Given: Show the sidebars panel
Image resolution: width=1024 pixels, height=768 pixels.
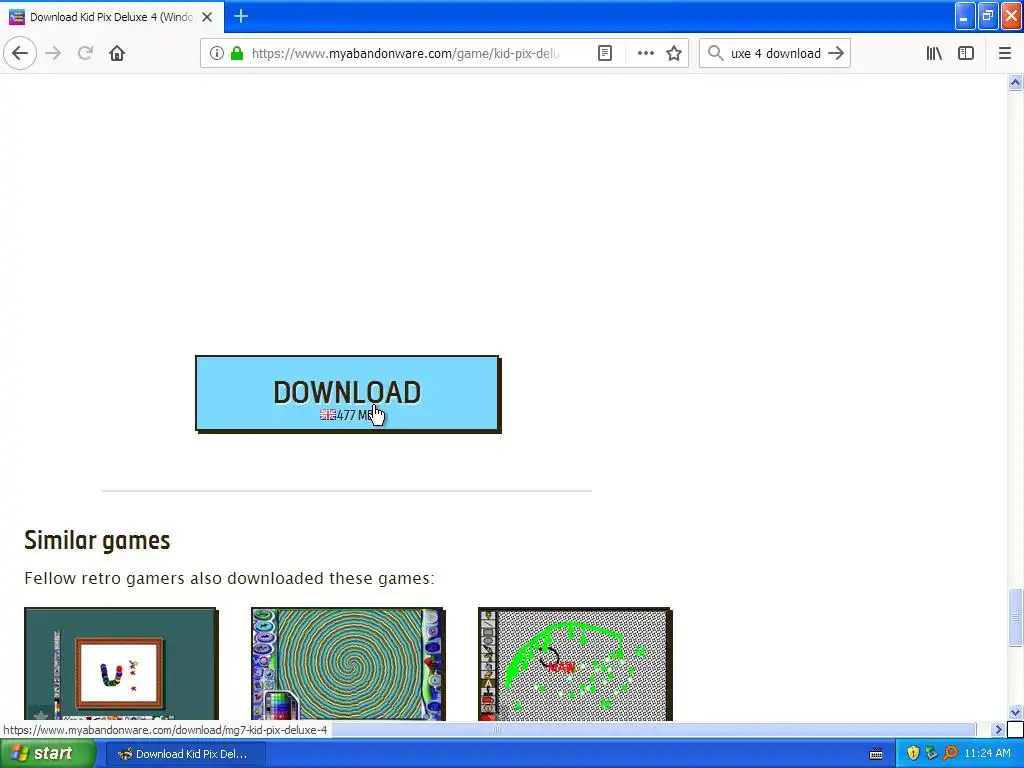Looking at the screenshot, I should pos(966,53).
